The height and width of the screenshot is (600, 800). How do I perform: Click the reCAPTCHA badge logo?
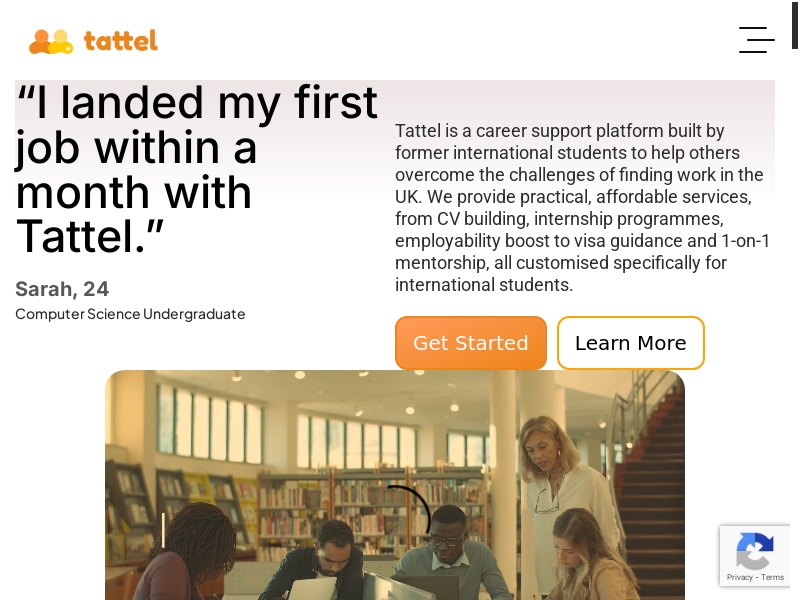pos(754,550)
